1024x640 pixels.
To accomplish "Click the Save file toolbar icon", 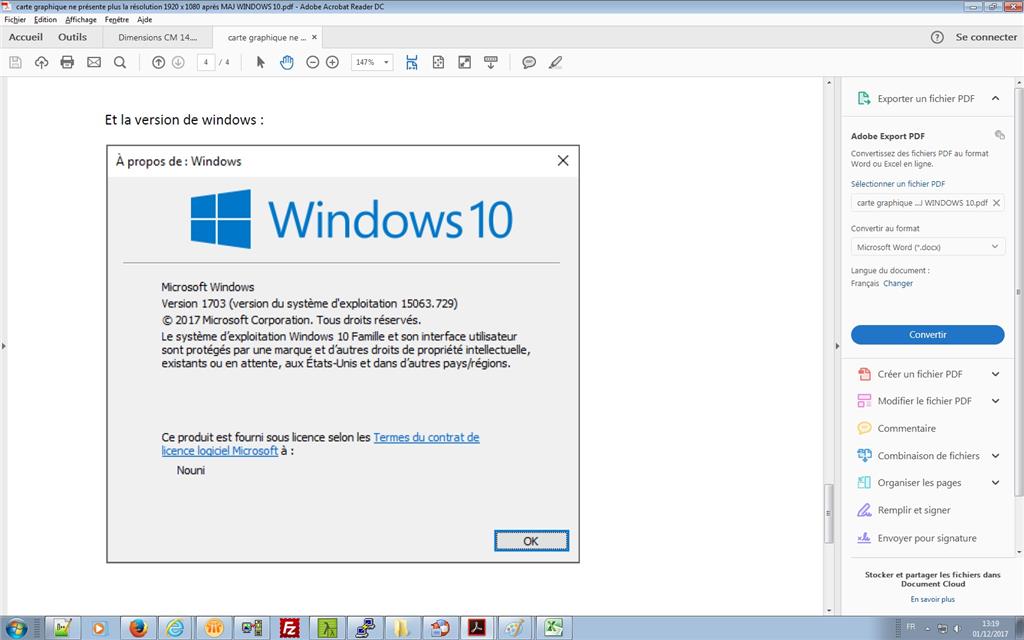I will click(16, 63).
